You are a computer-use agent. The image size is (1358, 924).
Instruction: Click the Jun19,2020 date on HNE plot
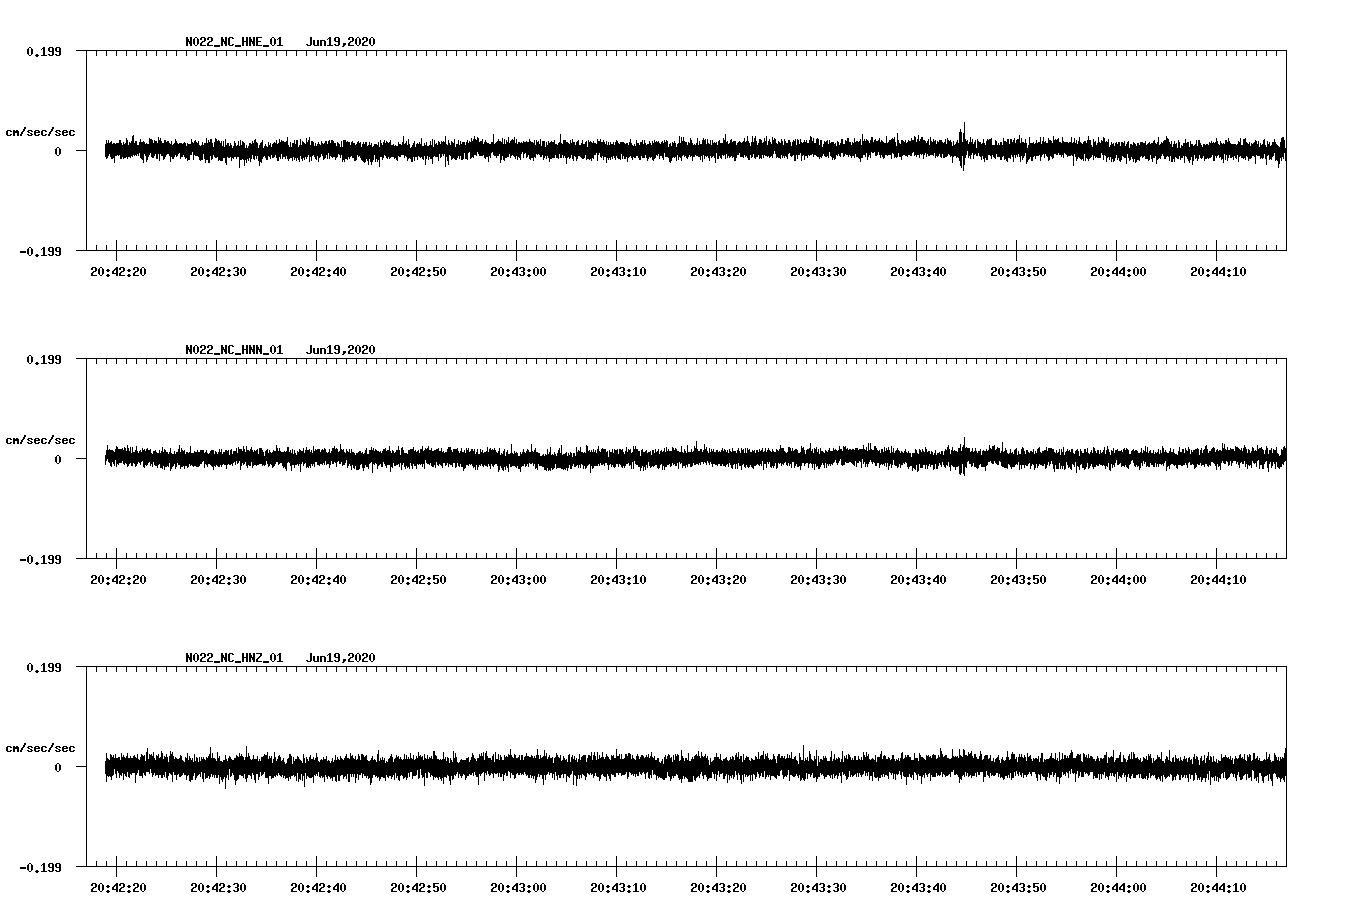click(x=341, y=42)
